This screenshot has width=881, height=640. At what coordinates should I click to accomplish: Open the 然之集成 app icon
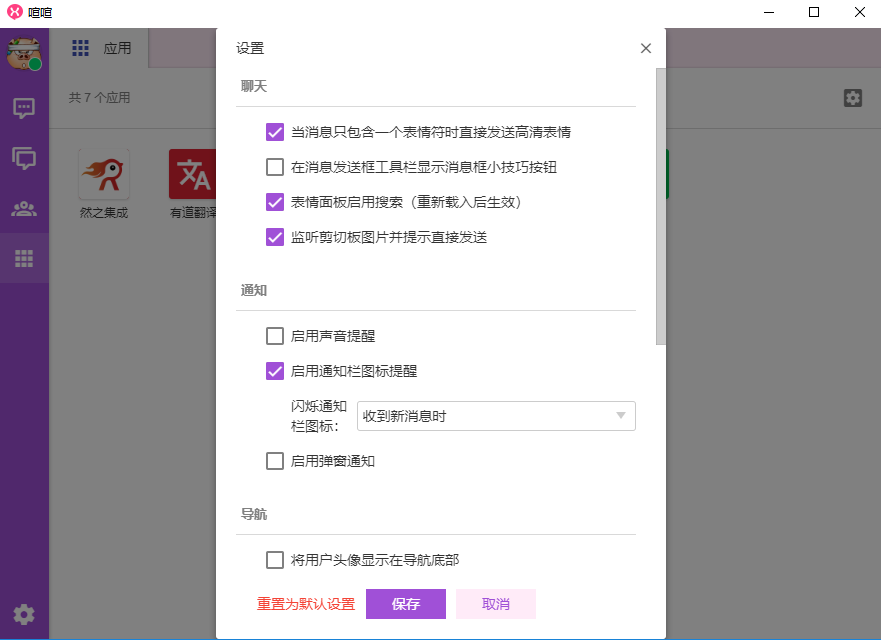tap(104, 174)
